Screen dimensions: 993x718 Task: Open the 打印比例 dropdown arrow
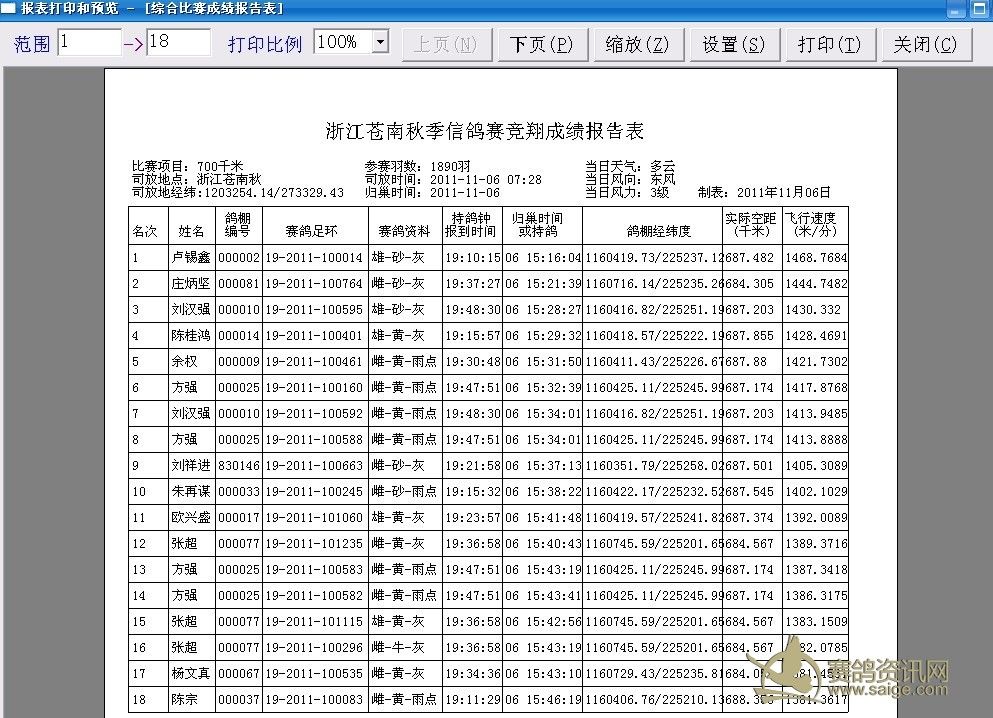[x=380, y=42]
